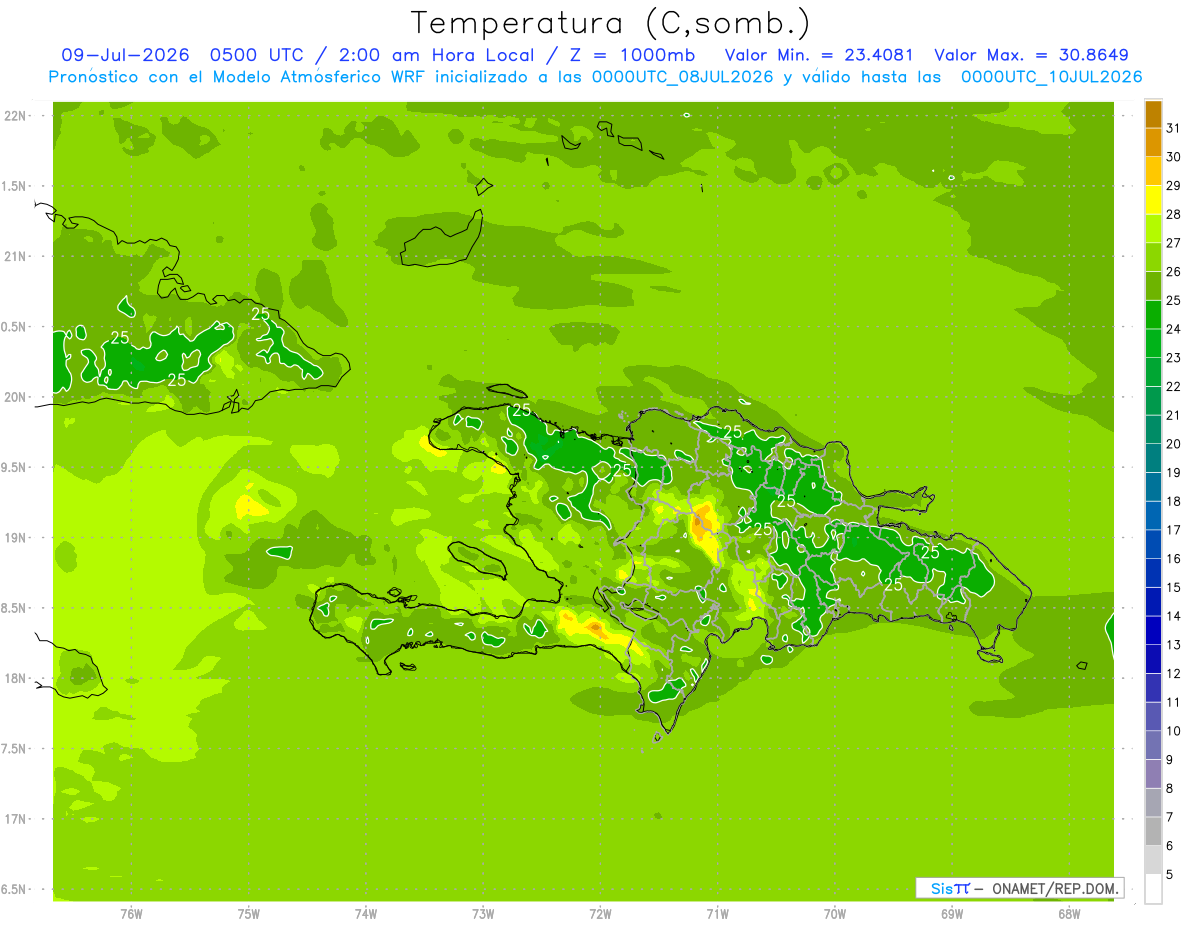Click the 1.5N latitude tick label
Viewport: 1200px width, 927px height.
coord(14,186)
